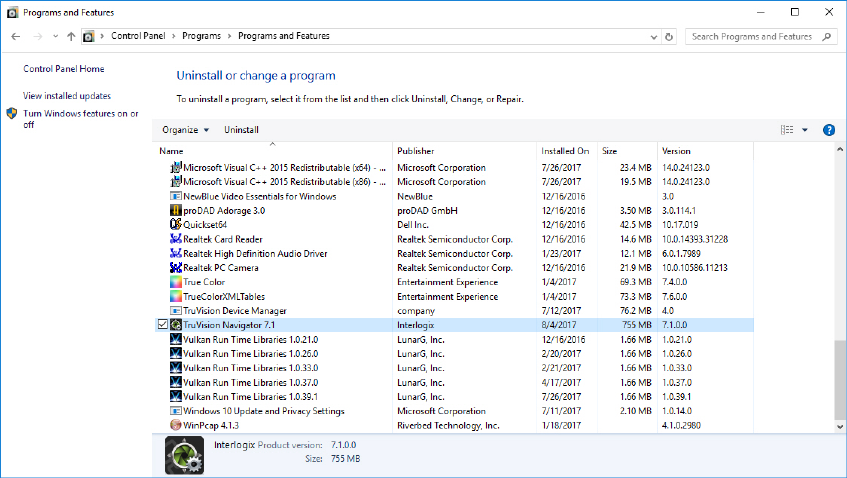Open the recent locations dropdown arrow

point(55,36)
